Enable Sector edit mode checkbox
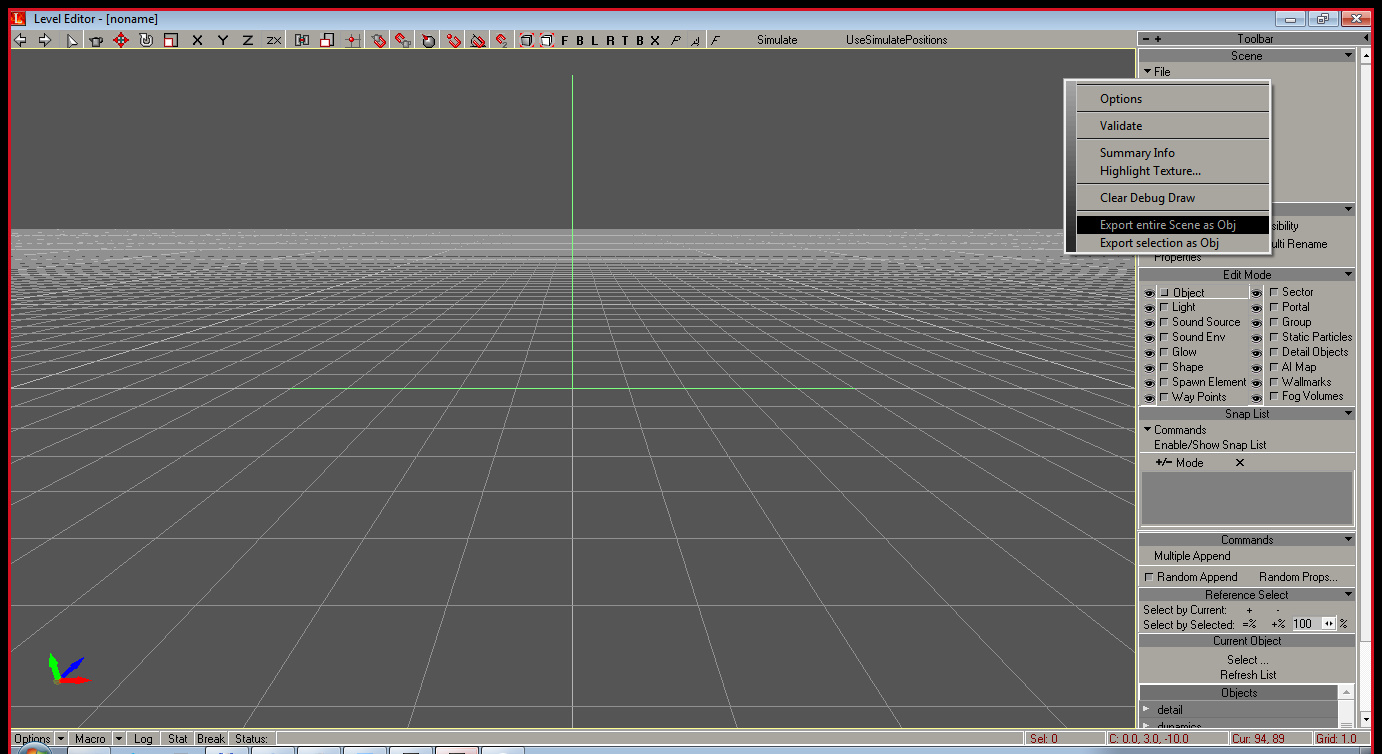Viewport: 1382px width, 754px height. pos(1274,292)
